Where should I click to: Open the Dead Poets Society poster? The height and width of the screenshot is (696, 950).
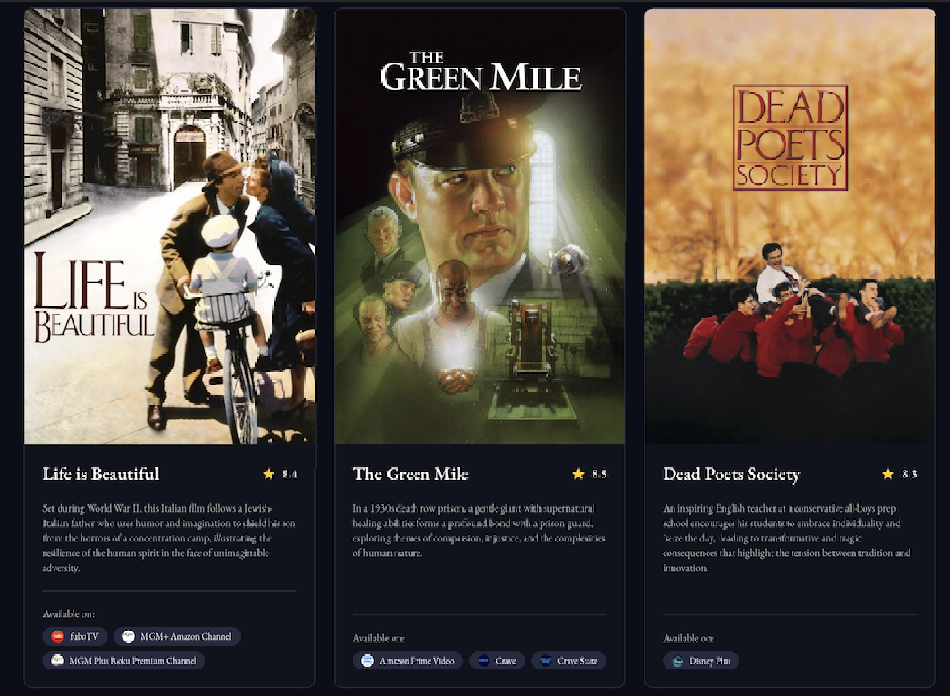point(789,227)
